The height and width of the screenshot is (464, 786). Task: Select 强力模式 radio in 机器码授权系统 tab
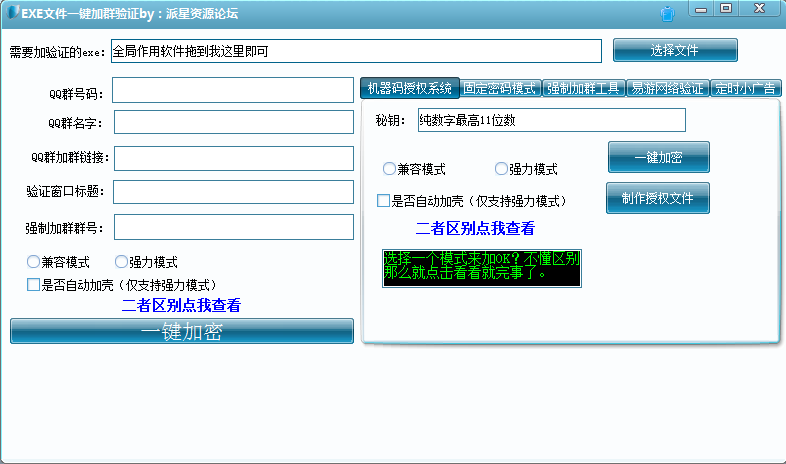click(x=501, y=168)
